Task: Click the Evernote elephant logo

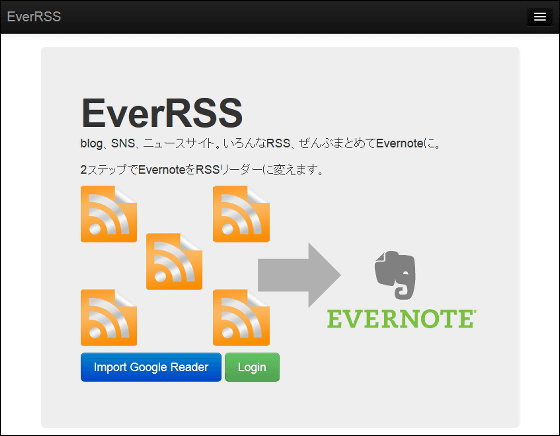Action: point(395,275)
